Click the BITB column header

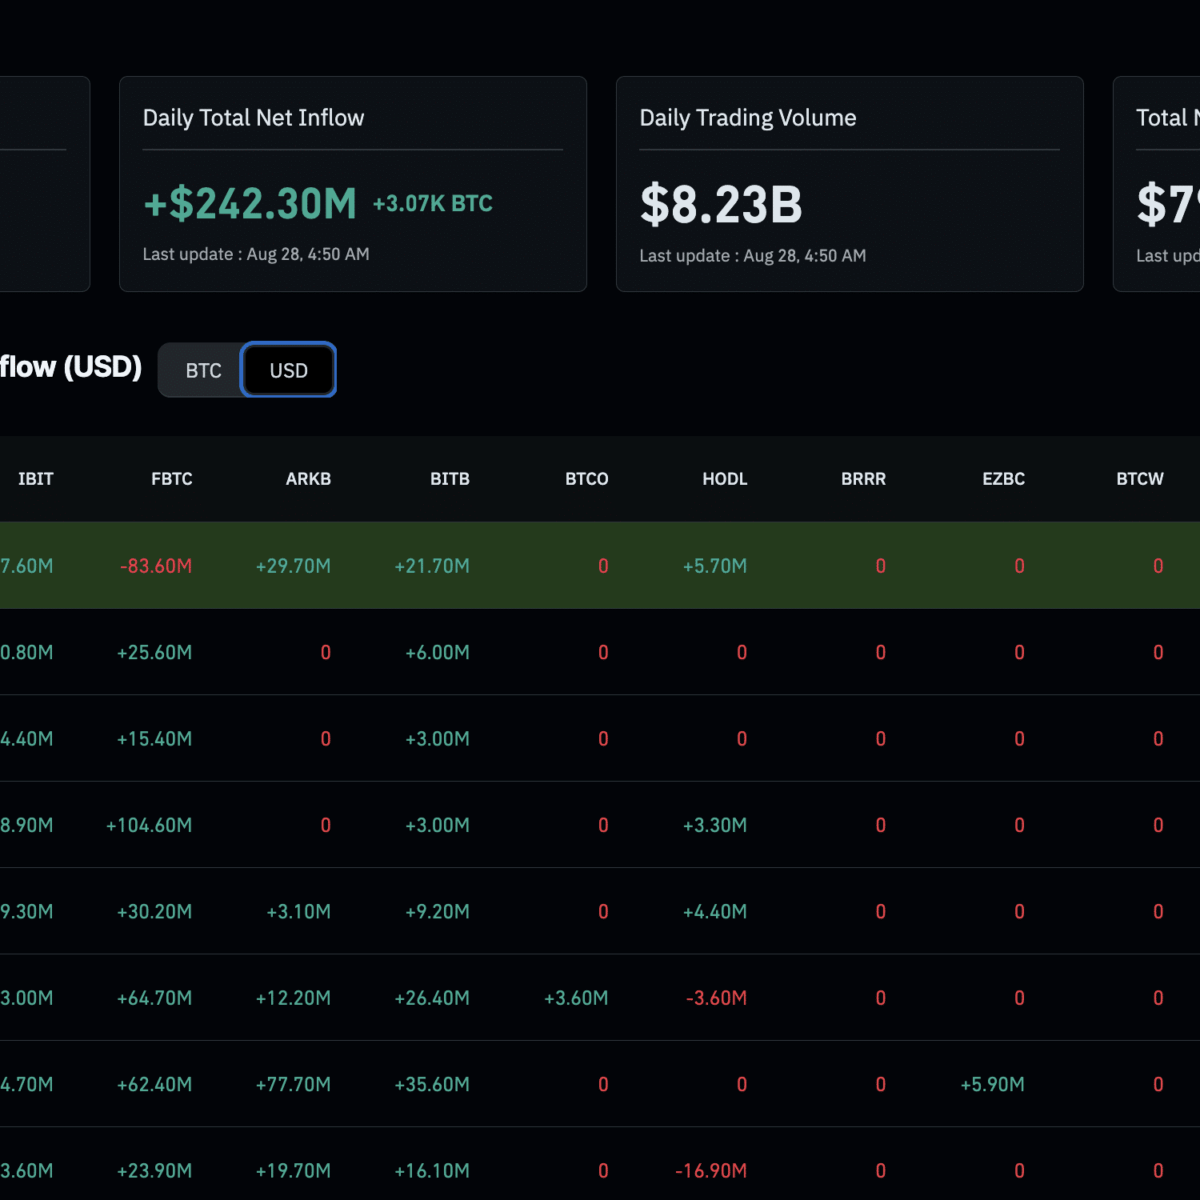[450, 479]
